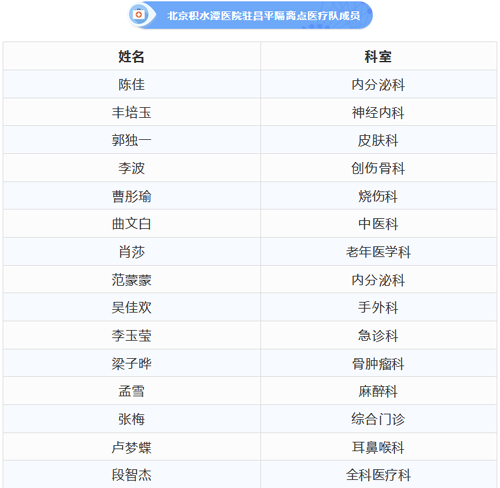Click the medical kit icon in banner
The image size is (500, 488).
(138, 15)
